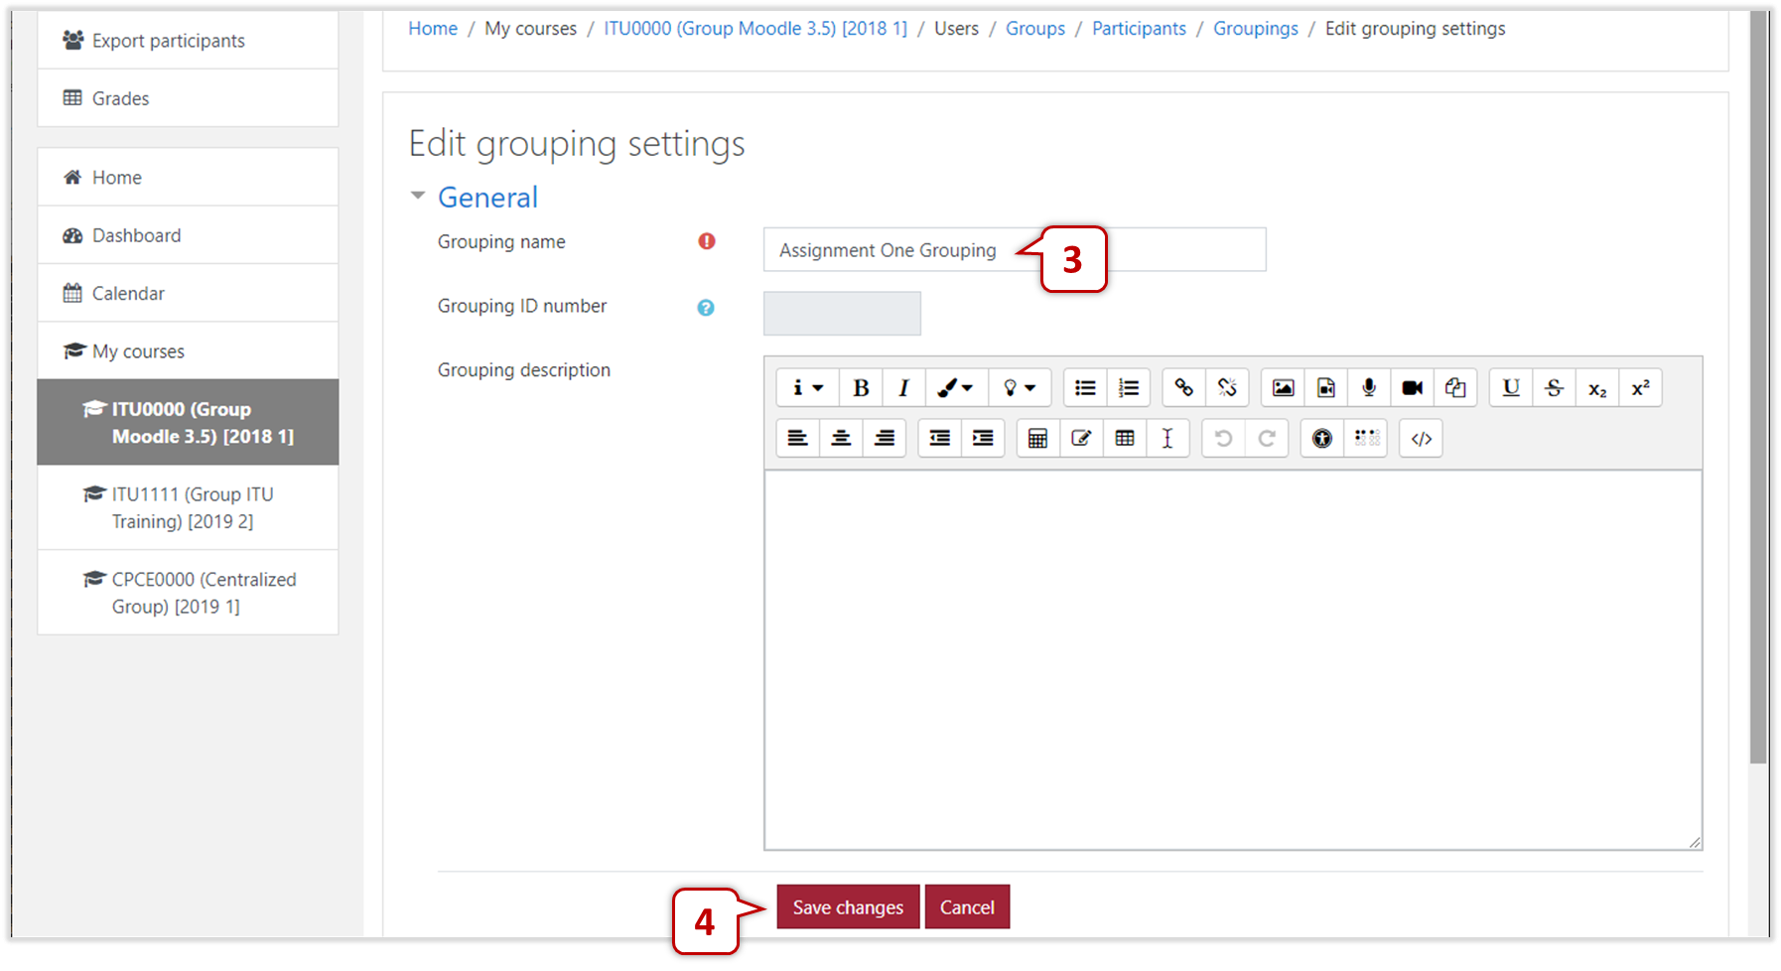The width and height of the screenshot is (1781, 971).
Task: Follow the Groupings breadcrumb link
Action: (1256, 29)
